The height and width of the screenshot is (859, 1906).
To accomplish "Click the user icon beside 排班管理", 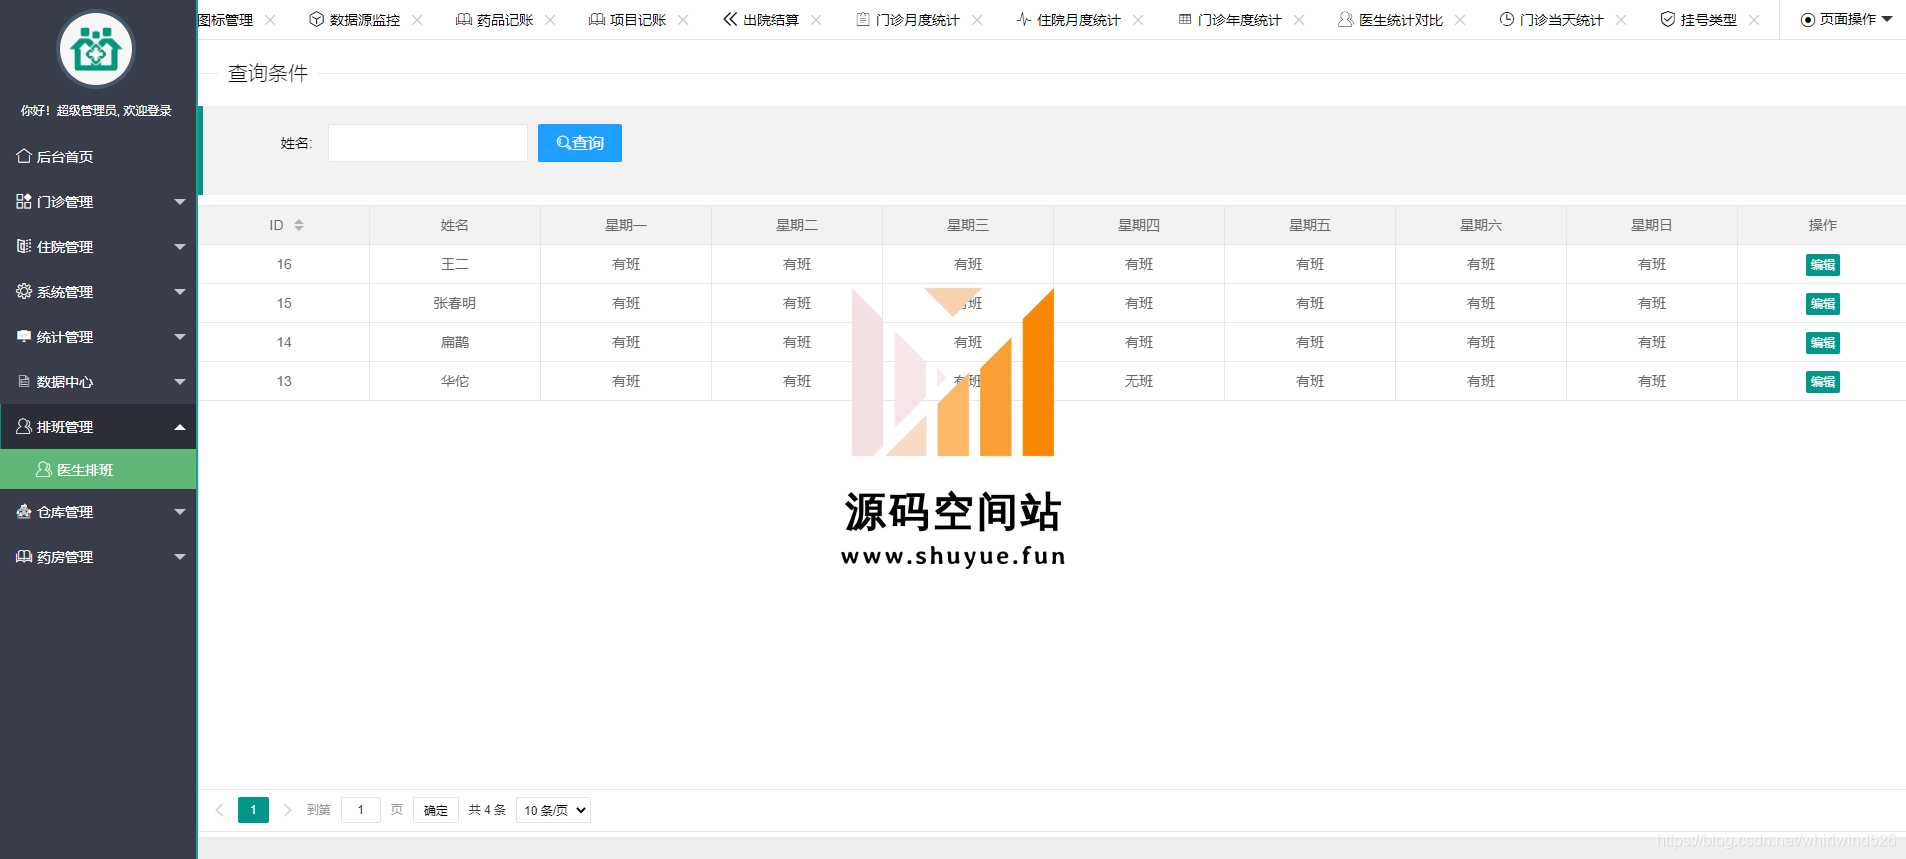I will point(24,426).
